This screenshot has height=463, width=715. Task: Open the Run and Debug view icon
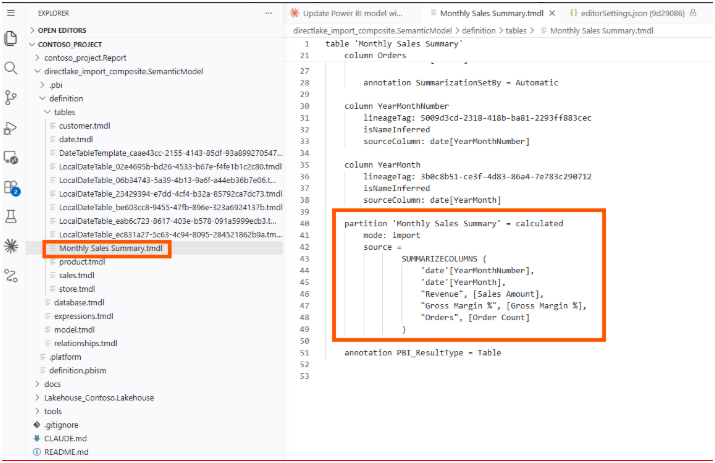coord(11,128)
